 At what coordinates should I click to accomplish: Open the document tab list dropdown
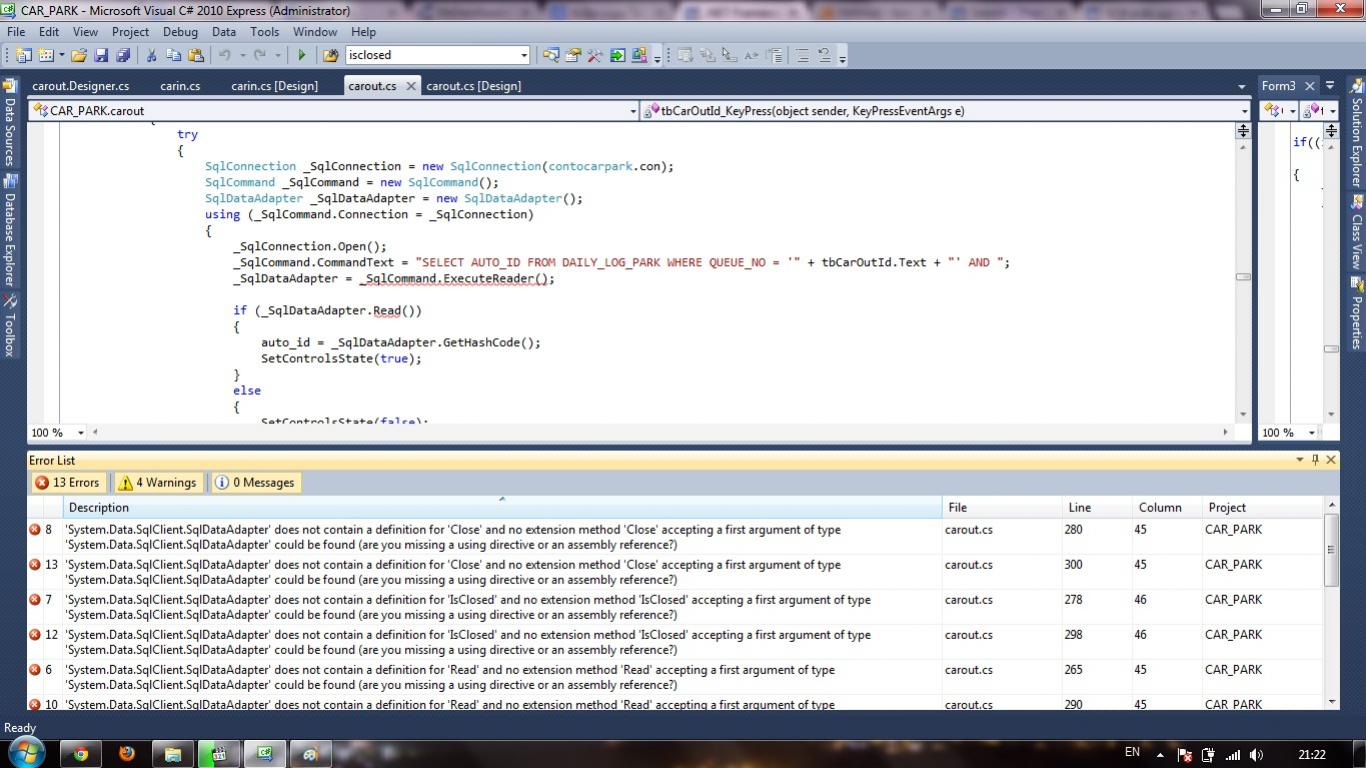pyautogui.click(x=1241, y=86)
